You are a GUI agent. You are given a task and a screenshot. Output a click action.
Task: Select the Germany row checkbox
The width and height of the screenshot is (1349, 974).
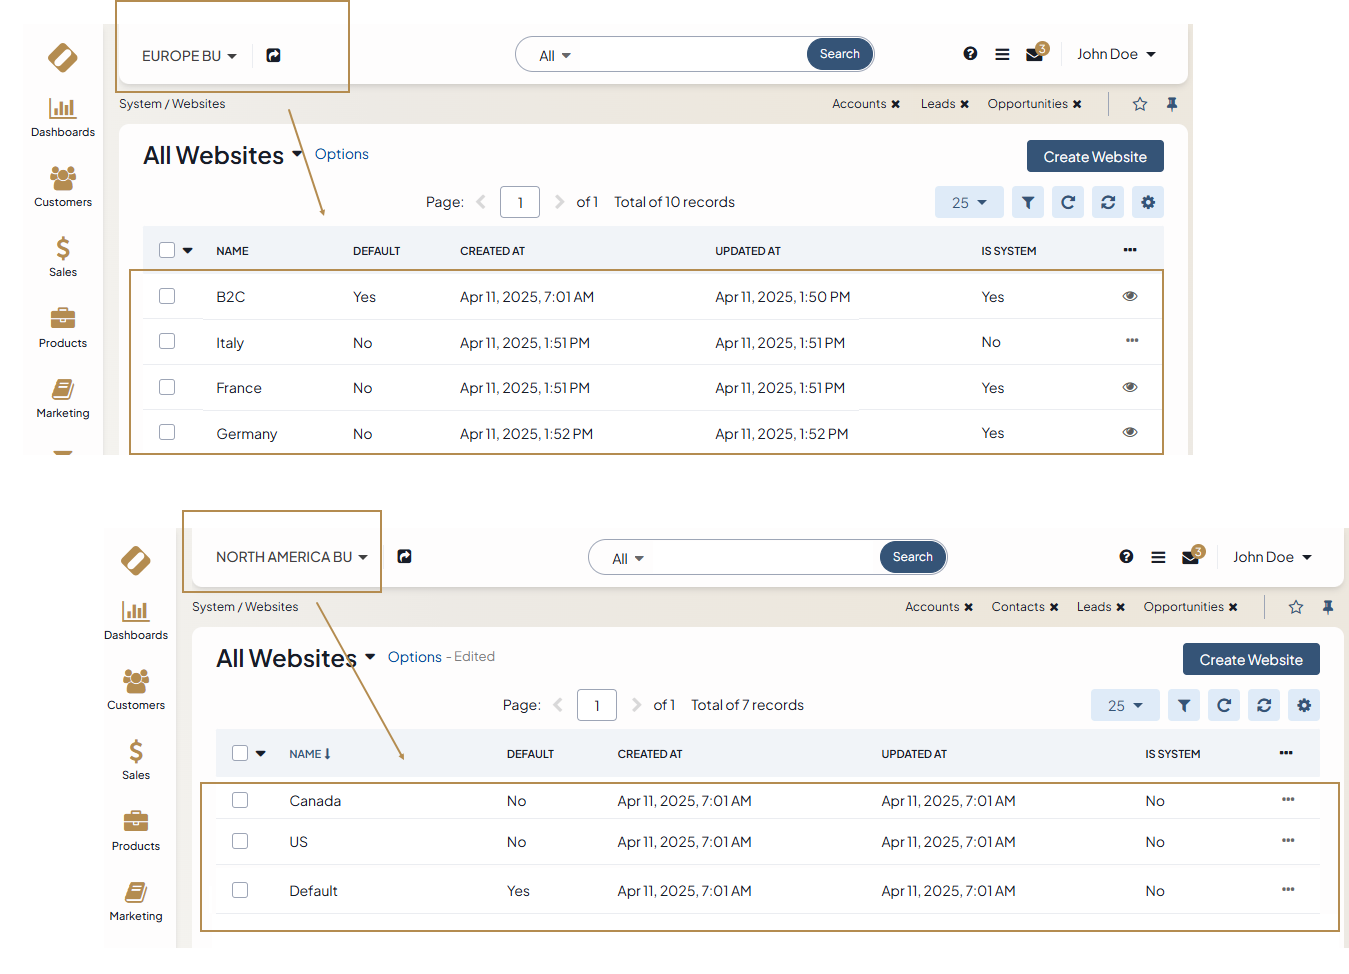pos(167,433)
